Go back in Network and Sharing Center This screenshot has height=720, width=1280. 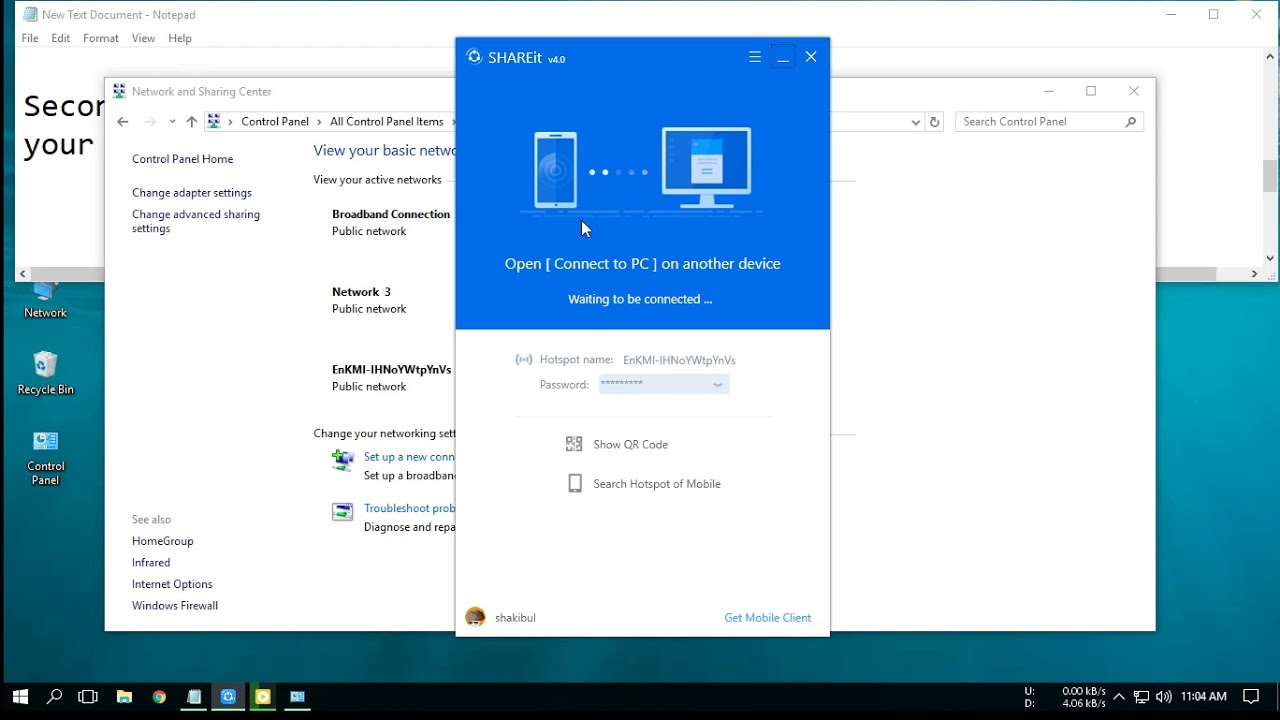coord(122,122)
